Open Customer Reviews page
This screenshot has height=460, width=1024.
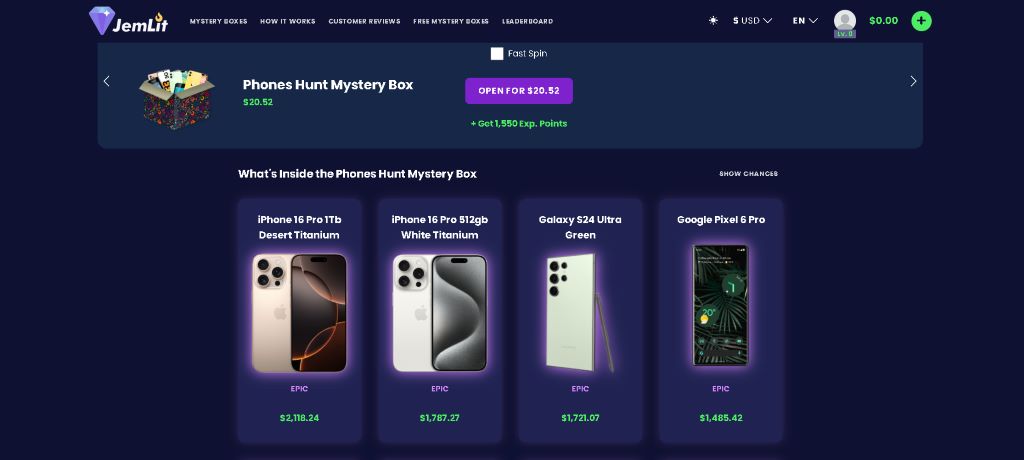tap(364, 22)
